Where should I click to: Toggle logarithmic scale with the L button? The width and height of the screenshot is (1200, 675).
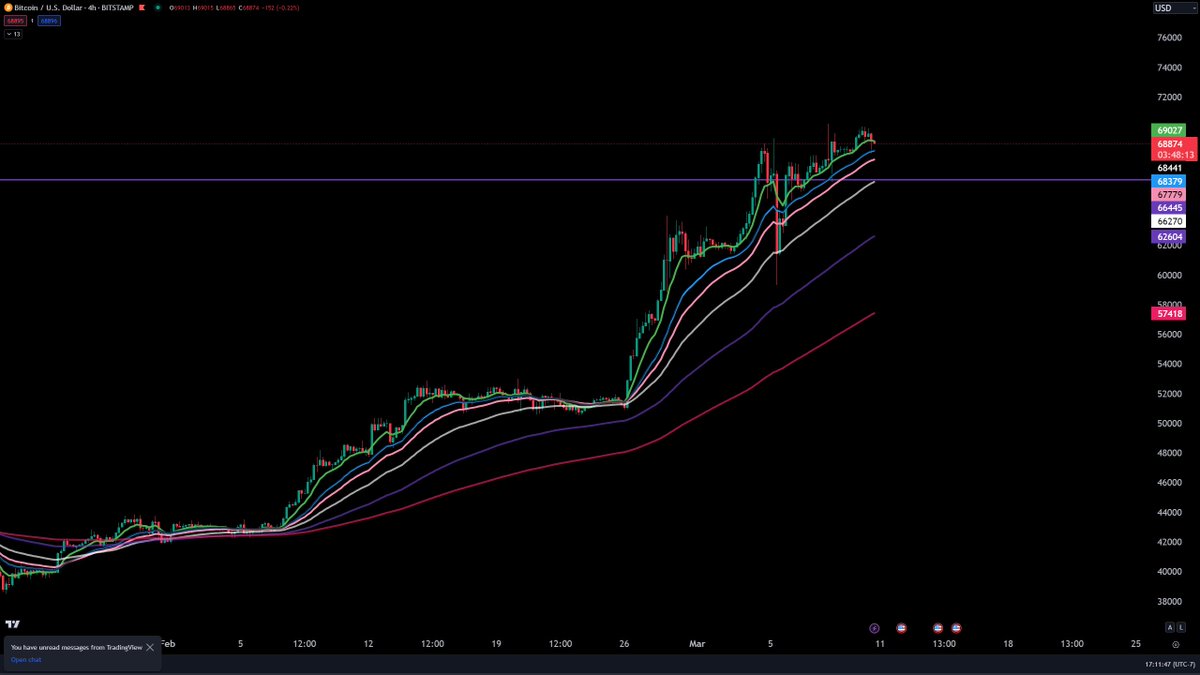pos(1181,627)
